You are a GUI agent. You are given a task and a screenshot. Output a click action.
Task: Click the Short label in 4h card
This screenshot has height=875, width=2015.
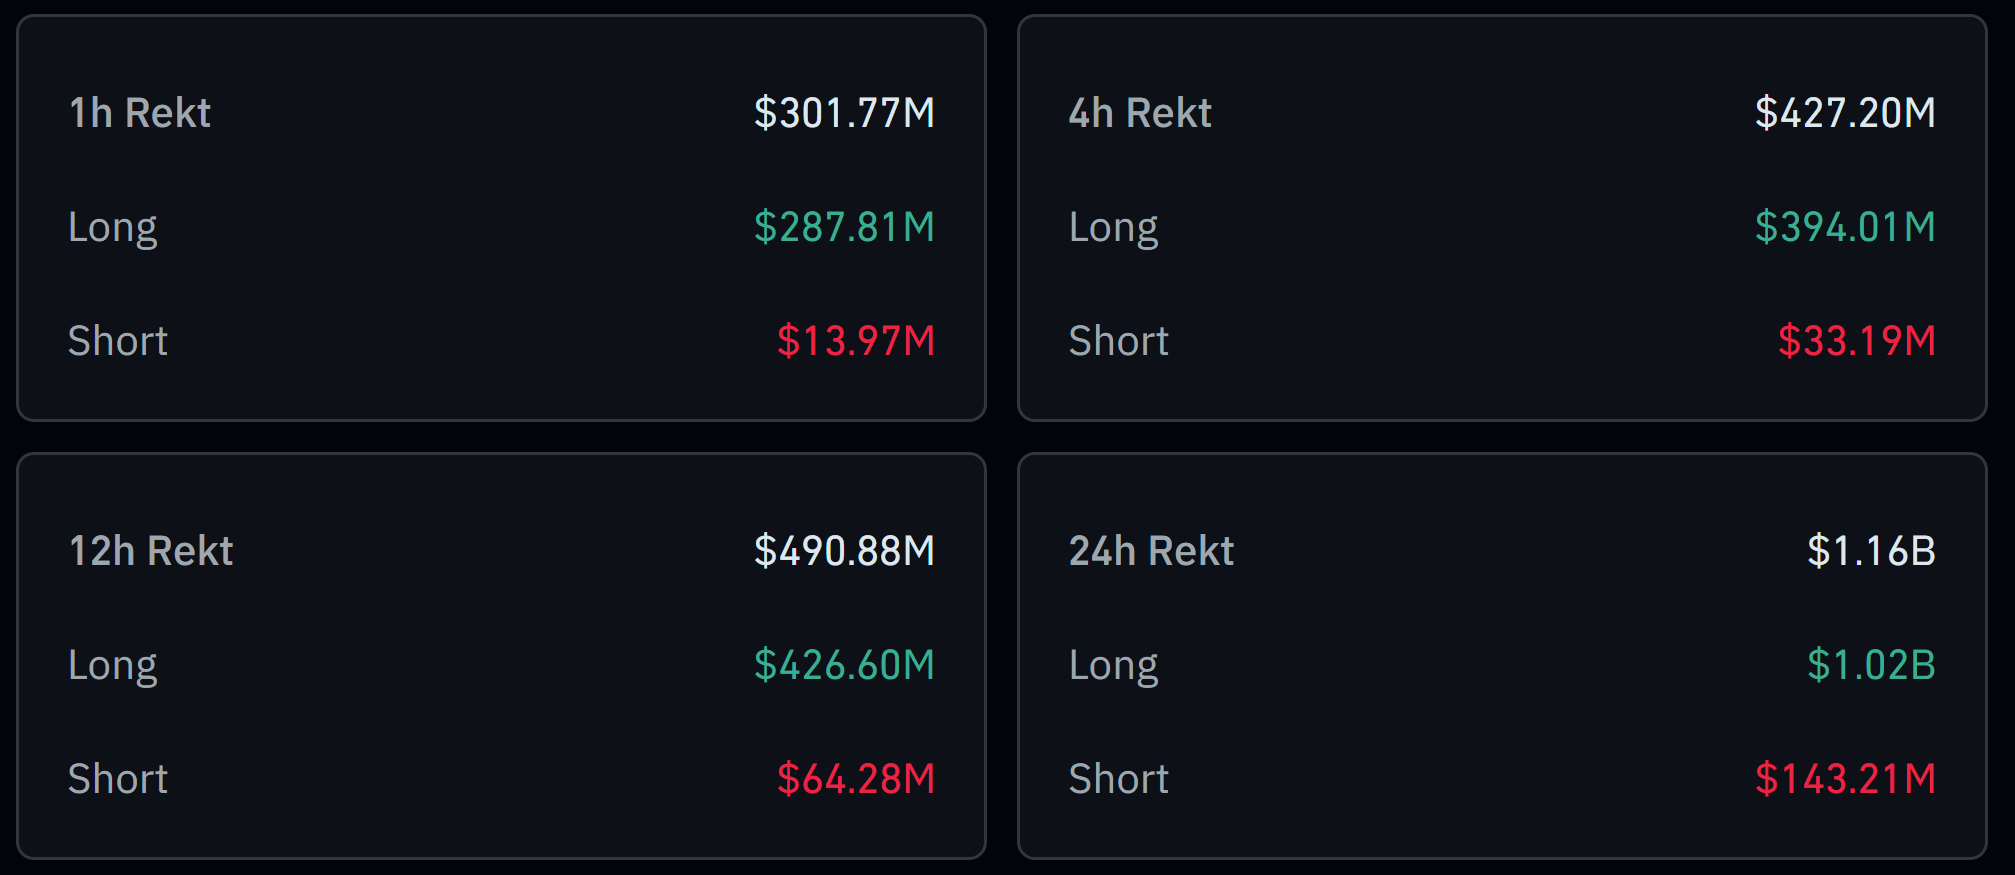tap(1119, 341)
